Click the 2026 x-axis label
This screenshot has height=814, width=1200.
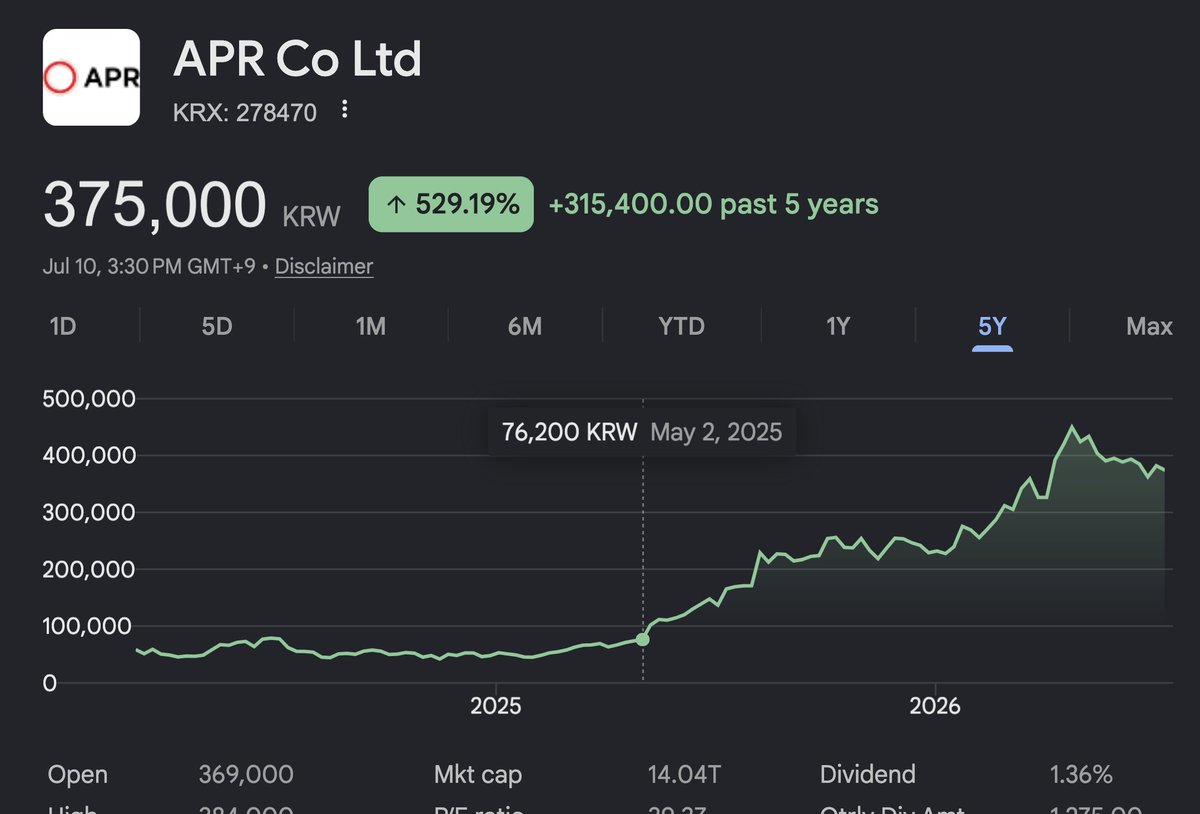[x=935, y=706]
